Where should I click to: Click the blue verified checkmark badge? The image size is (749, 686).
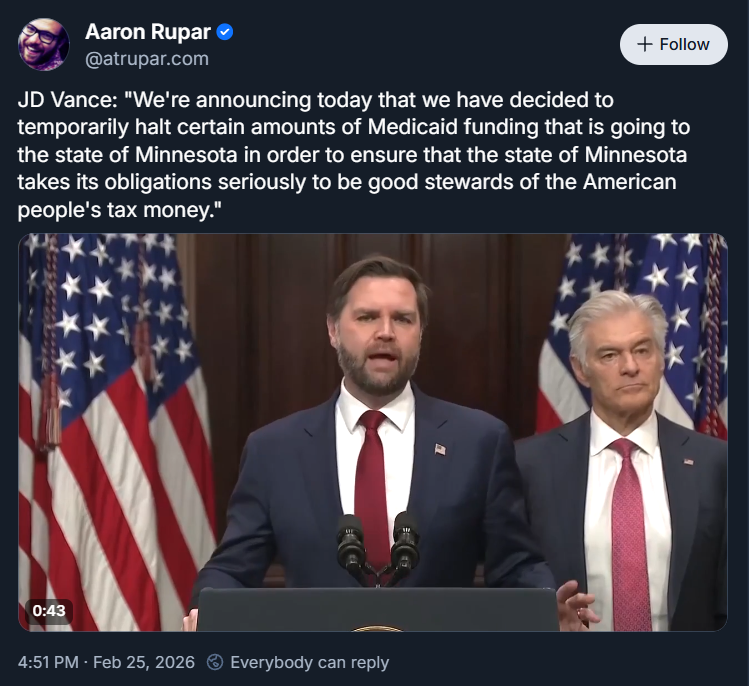click(226, 33)
